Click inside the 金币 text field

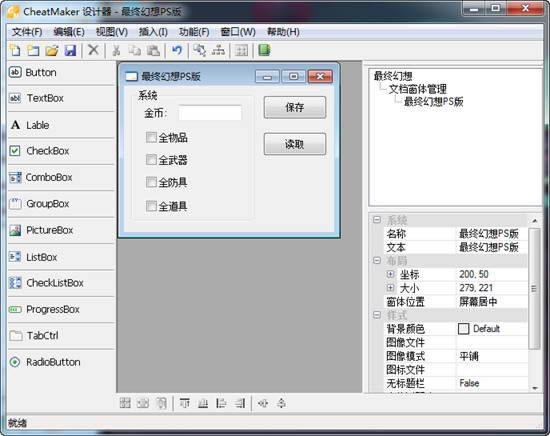click(x=210, y=113)
